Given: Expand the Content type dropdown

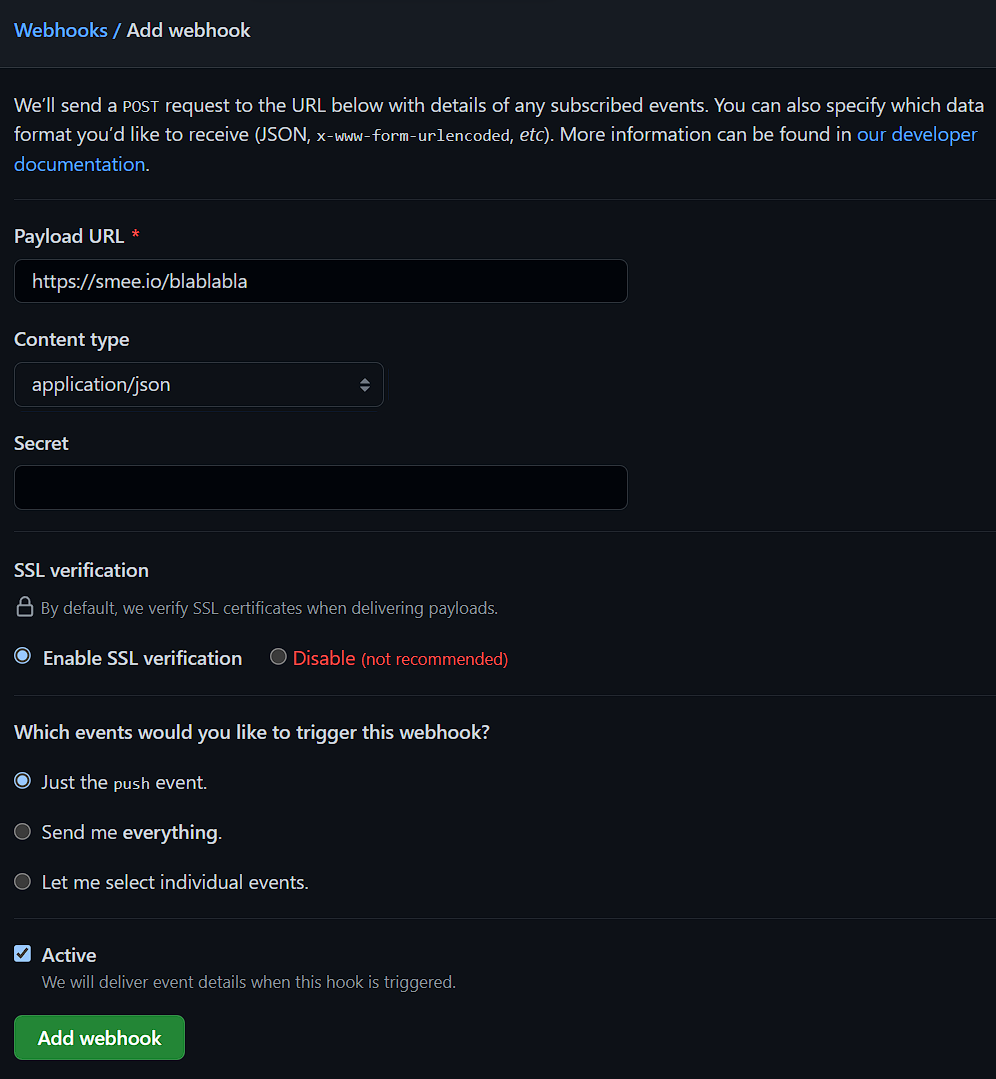Looking at the screenshot, I should pos(199,385).
